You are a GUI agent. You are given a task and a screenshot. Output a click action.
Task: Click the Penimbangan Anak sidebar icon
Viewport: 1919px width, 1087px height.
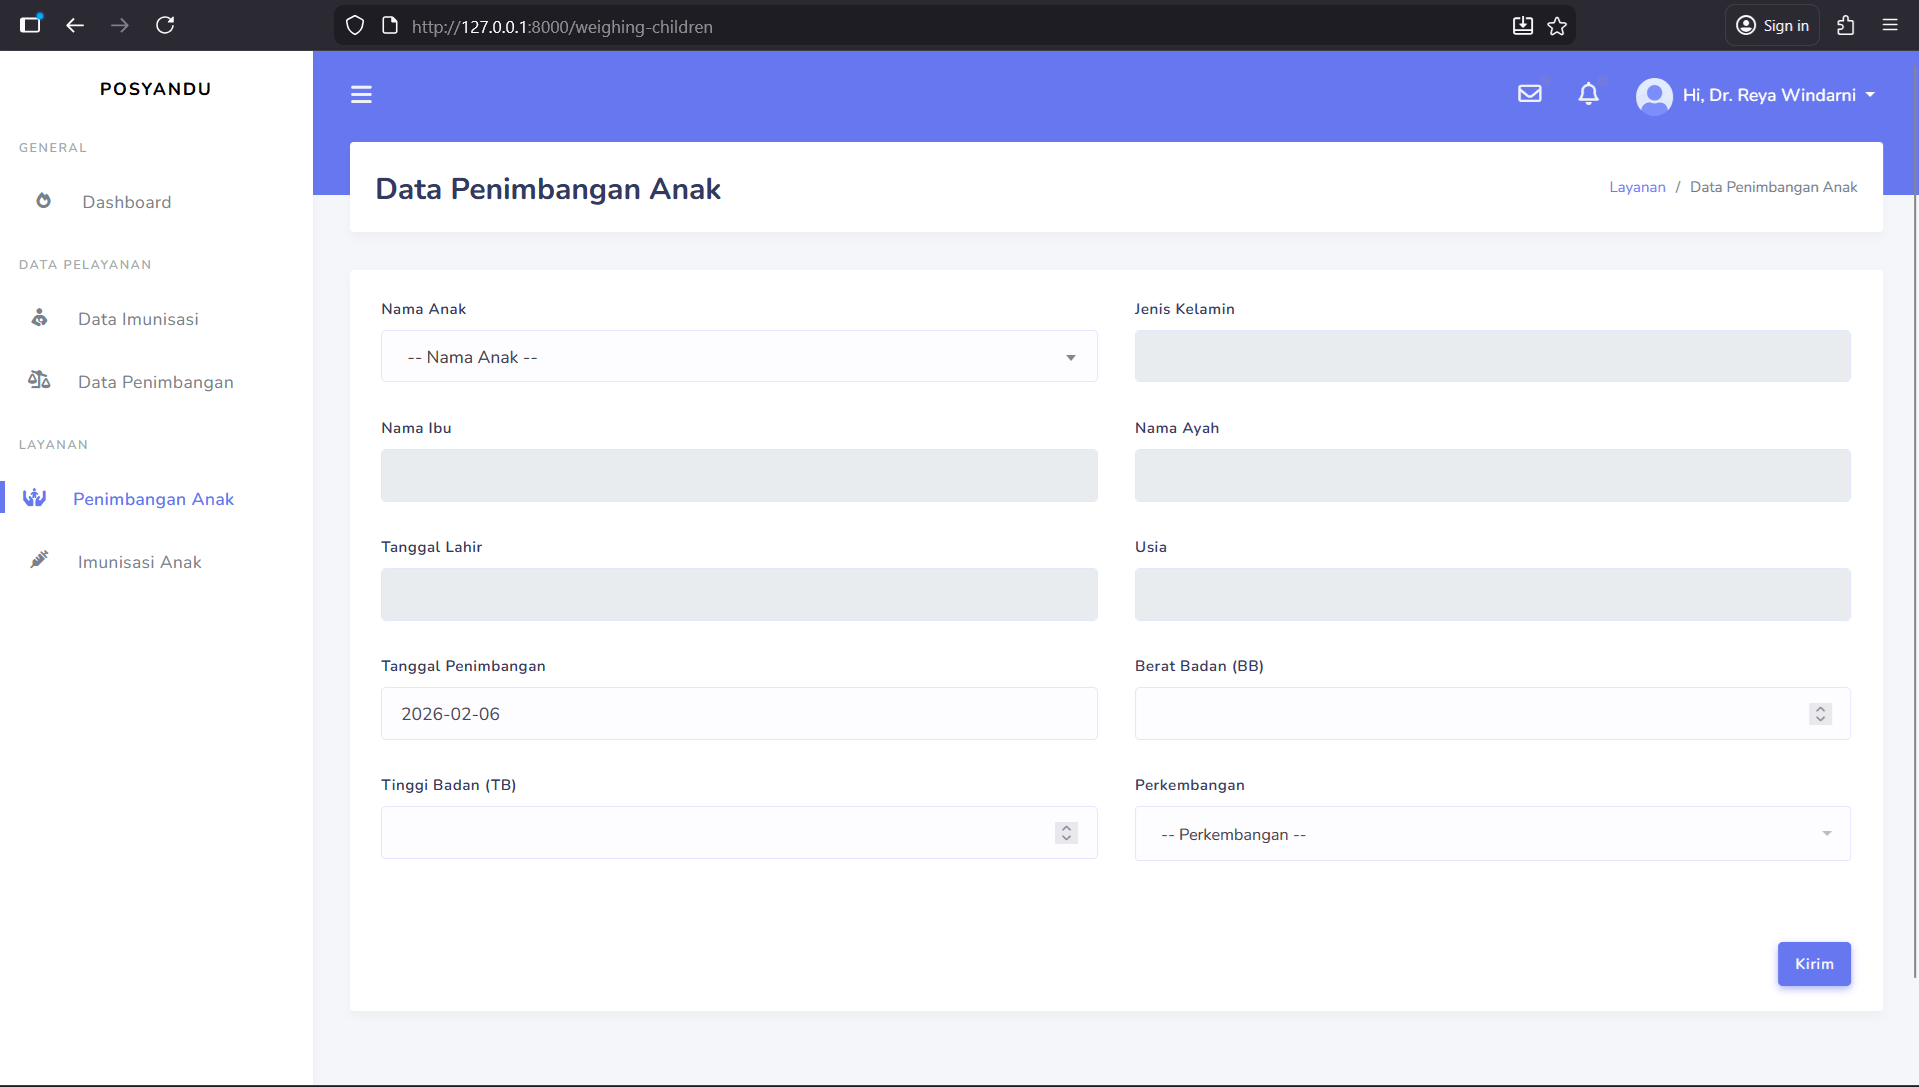pos(35,497)
